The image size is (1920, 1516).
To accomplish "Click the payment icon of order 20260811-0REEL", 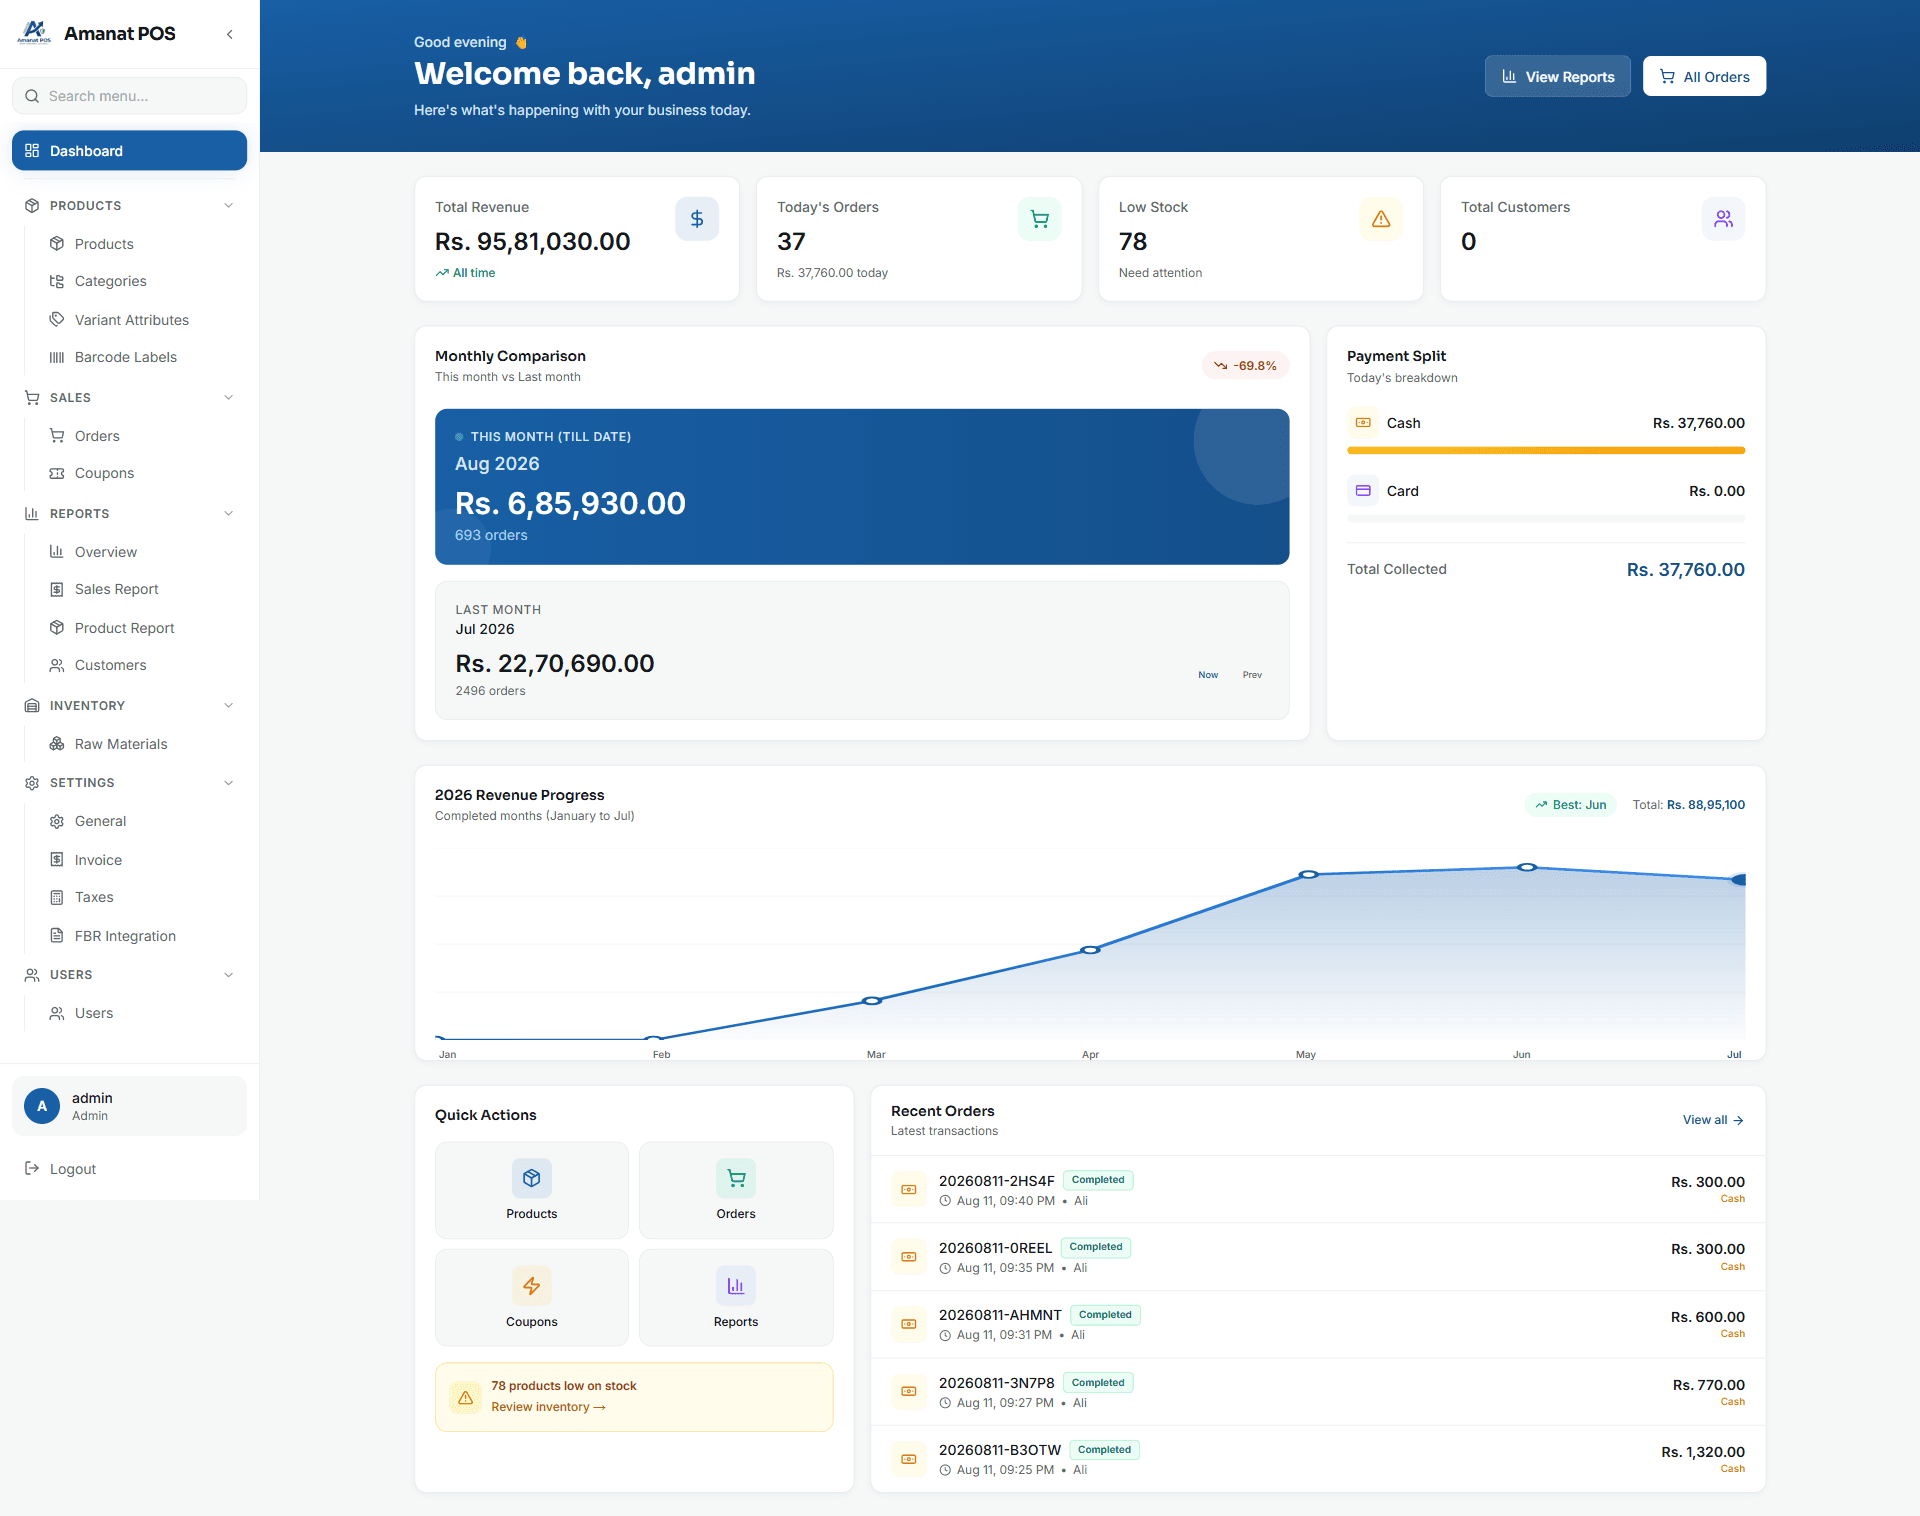I will click(x=909, y=1257).
